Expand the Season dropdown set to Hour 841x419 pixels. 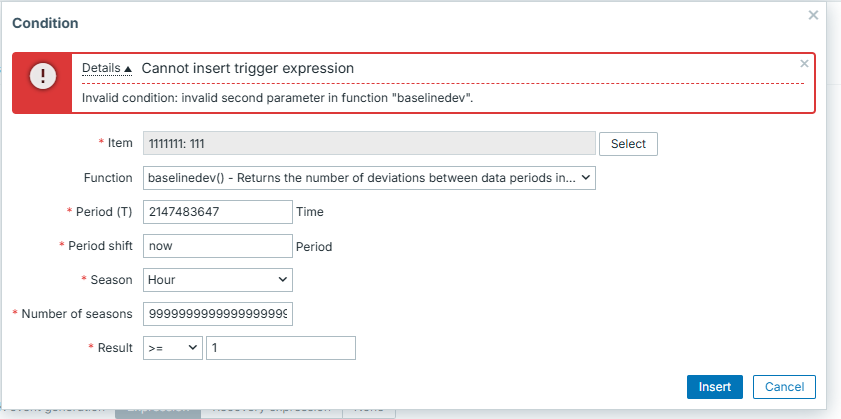click(218, 280)
